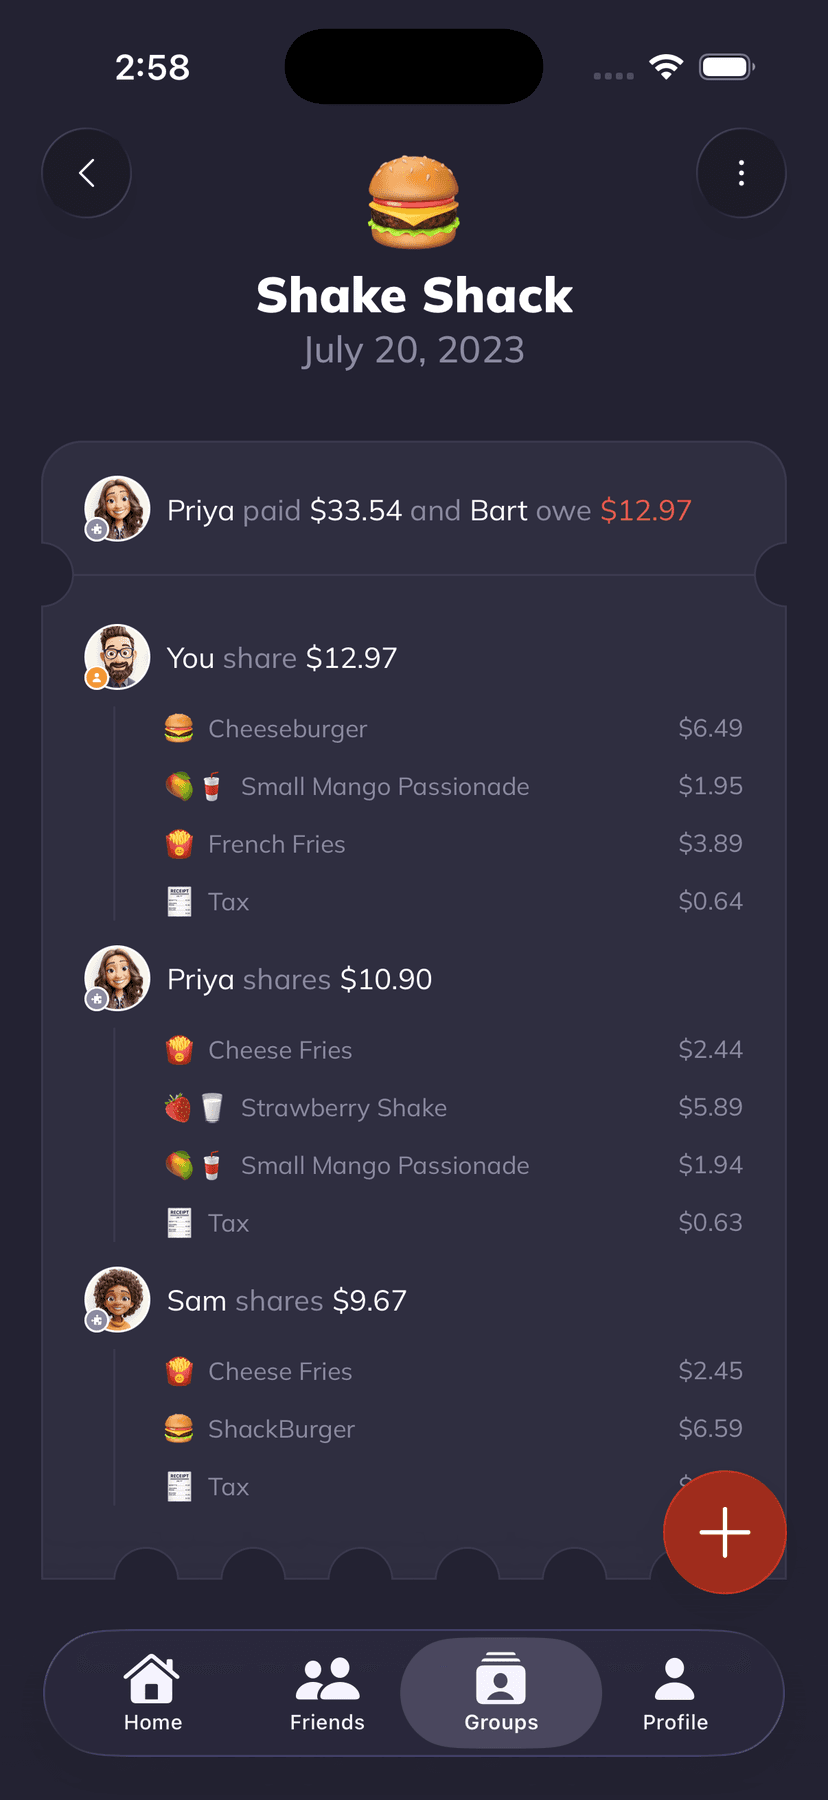Collapse the Priya shares $10.90 section

[299, 979]
